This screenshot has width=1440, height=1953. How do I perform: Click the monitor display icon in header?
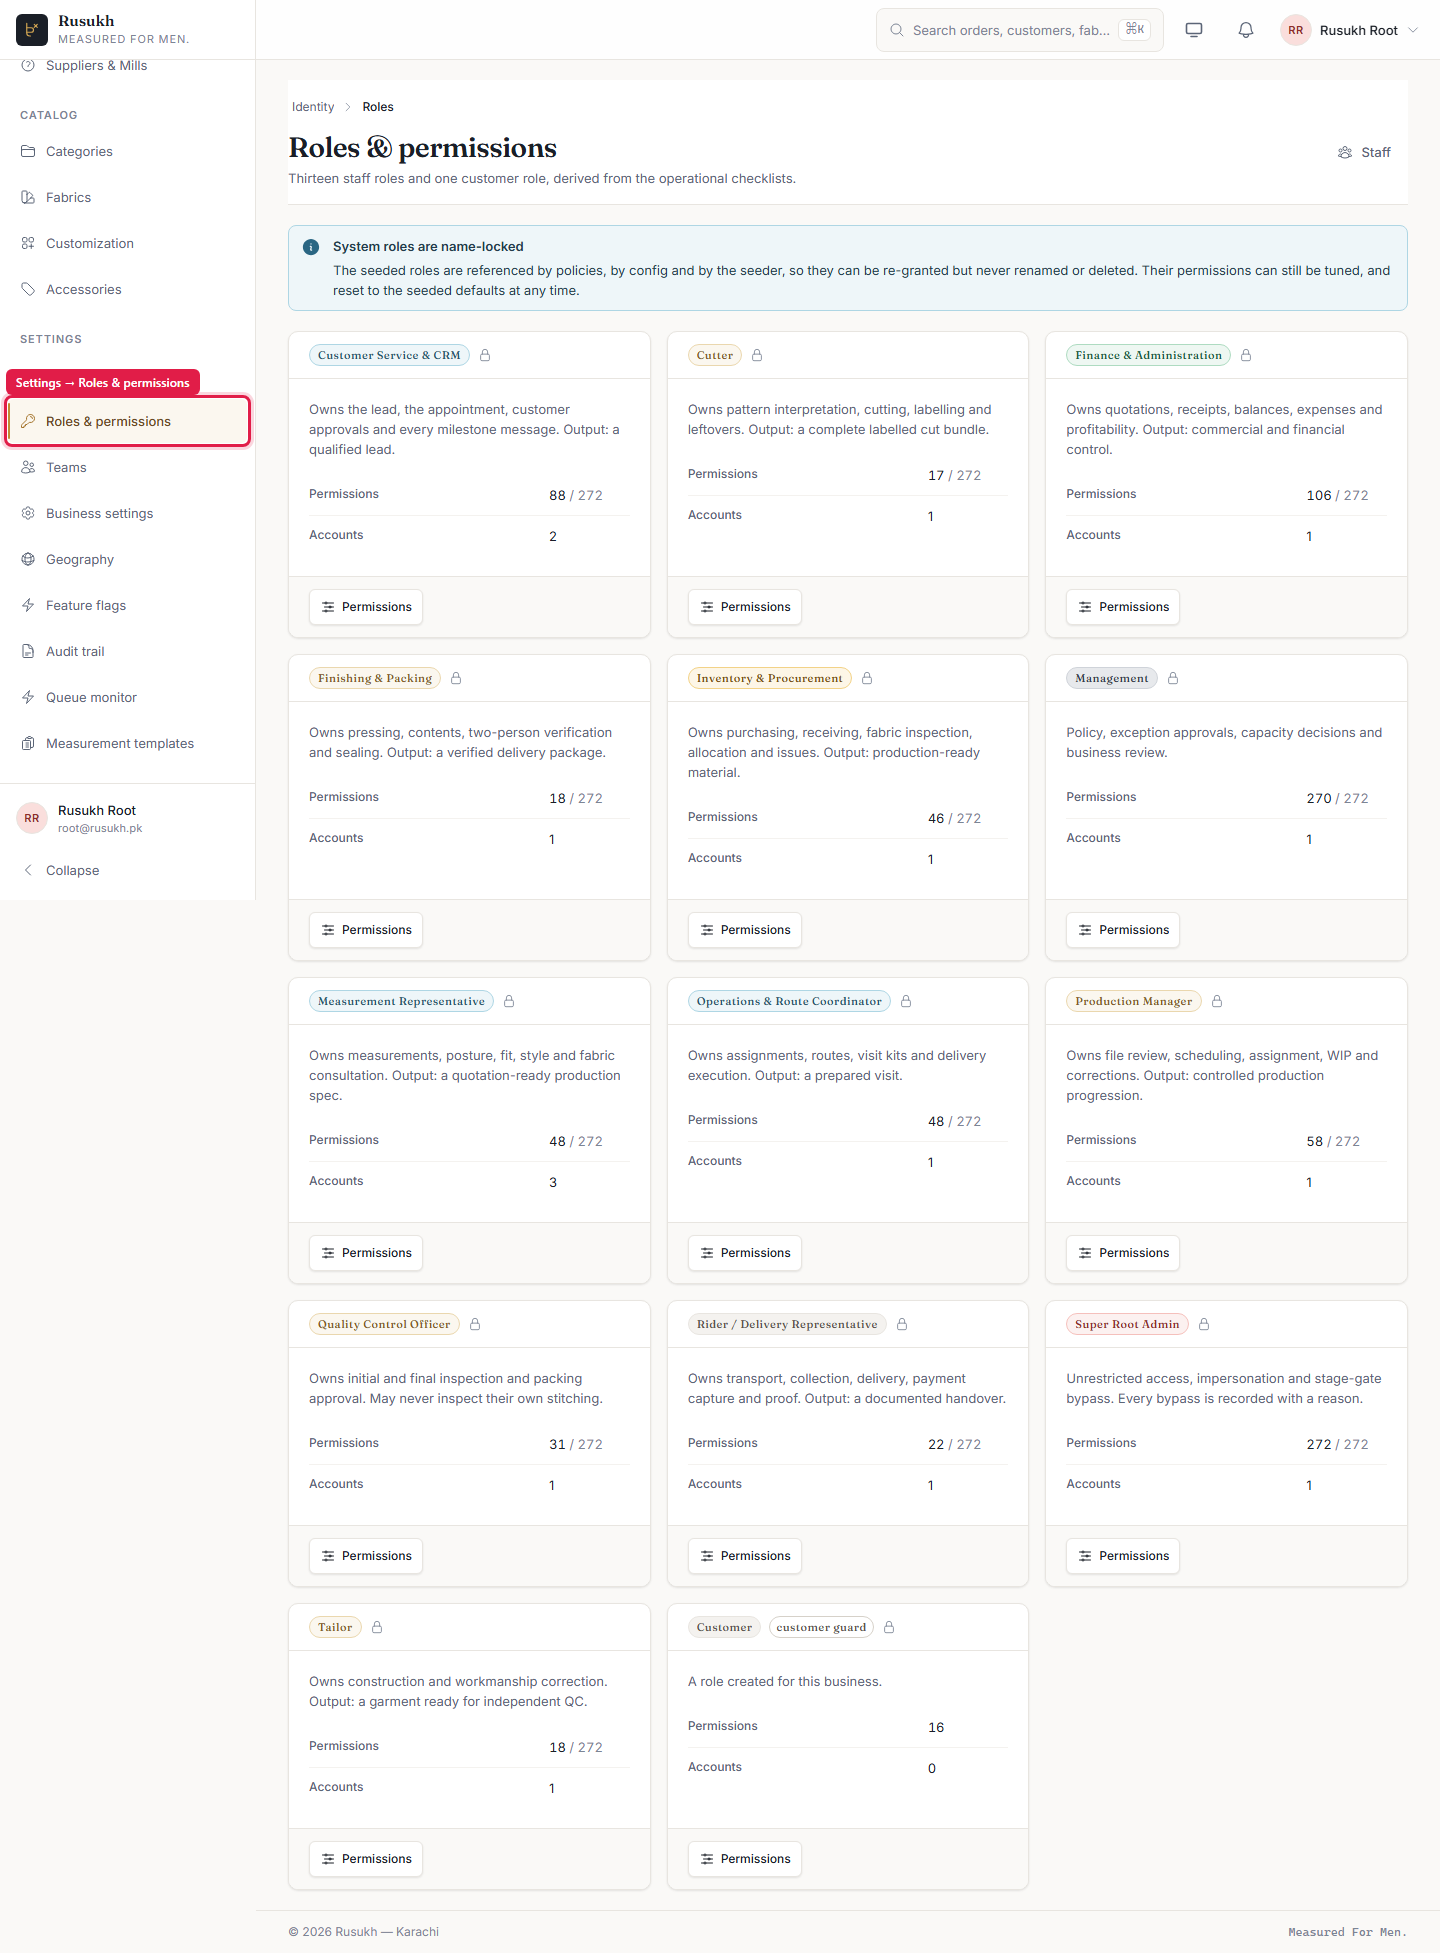(x=1194, y=30)
